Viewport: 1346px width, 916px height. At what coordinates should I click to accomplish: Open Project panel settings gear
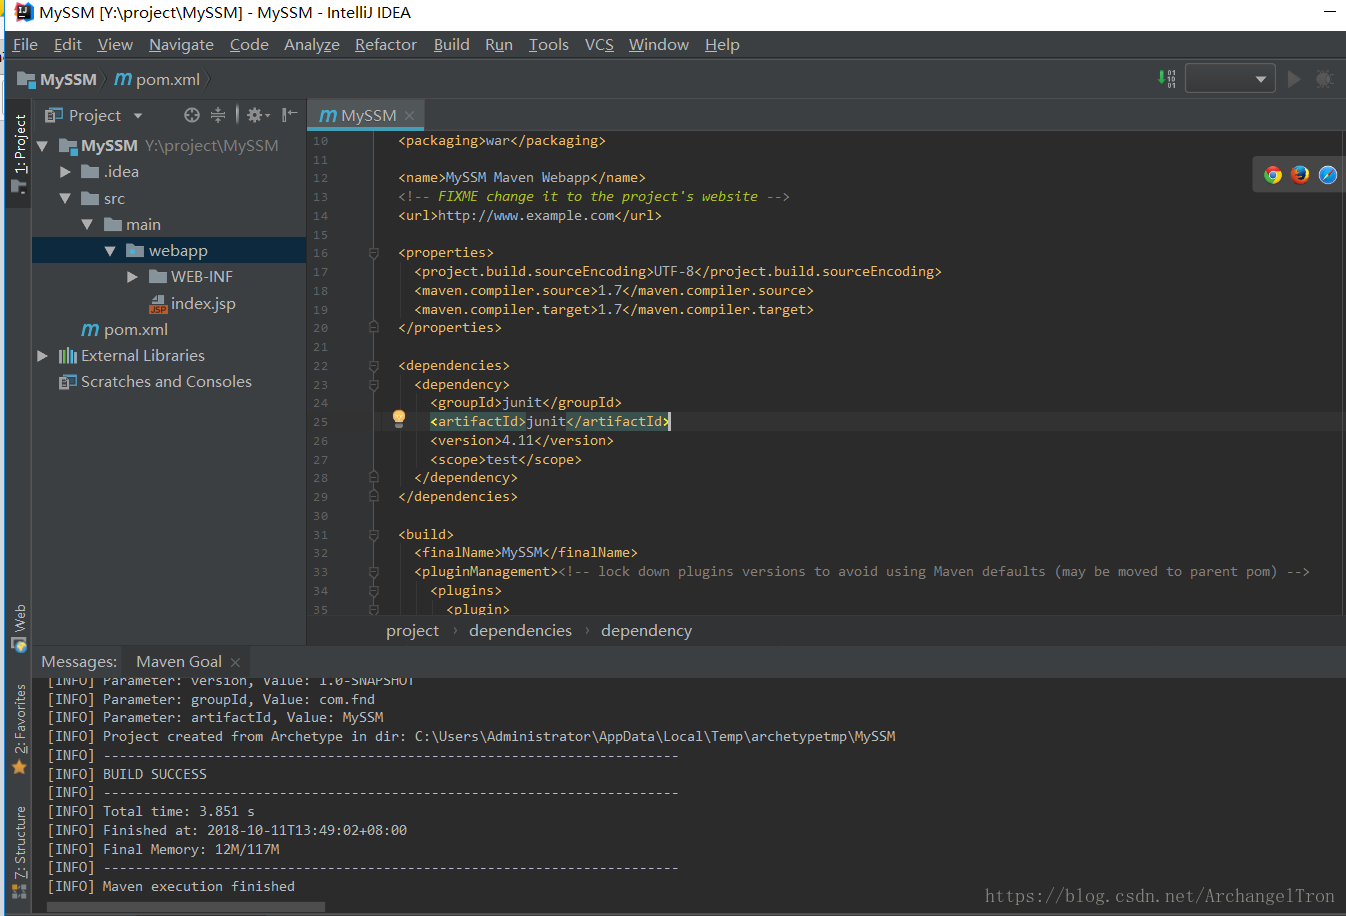click(258, 115)
